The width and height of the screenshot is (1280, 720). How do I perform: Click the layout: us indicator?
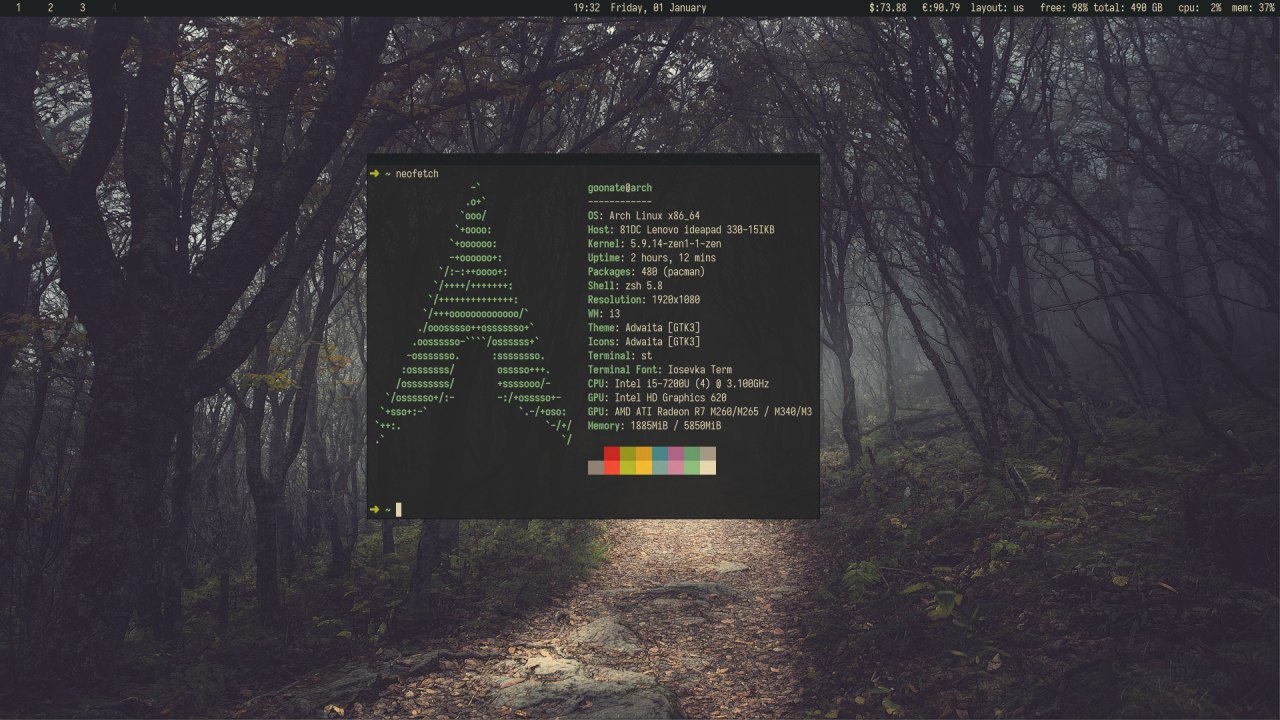(x=998, y=7)
